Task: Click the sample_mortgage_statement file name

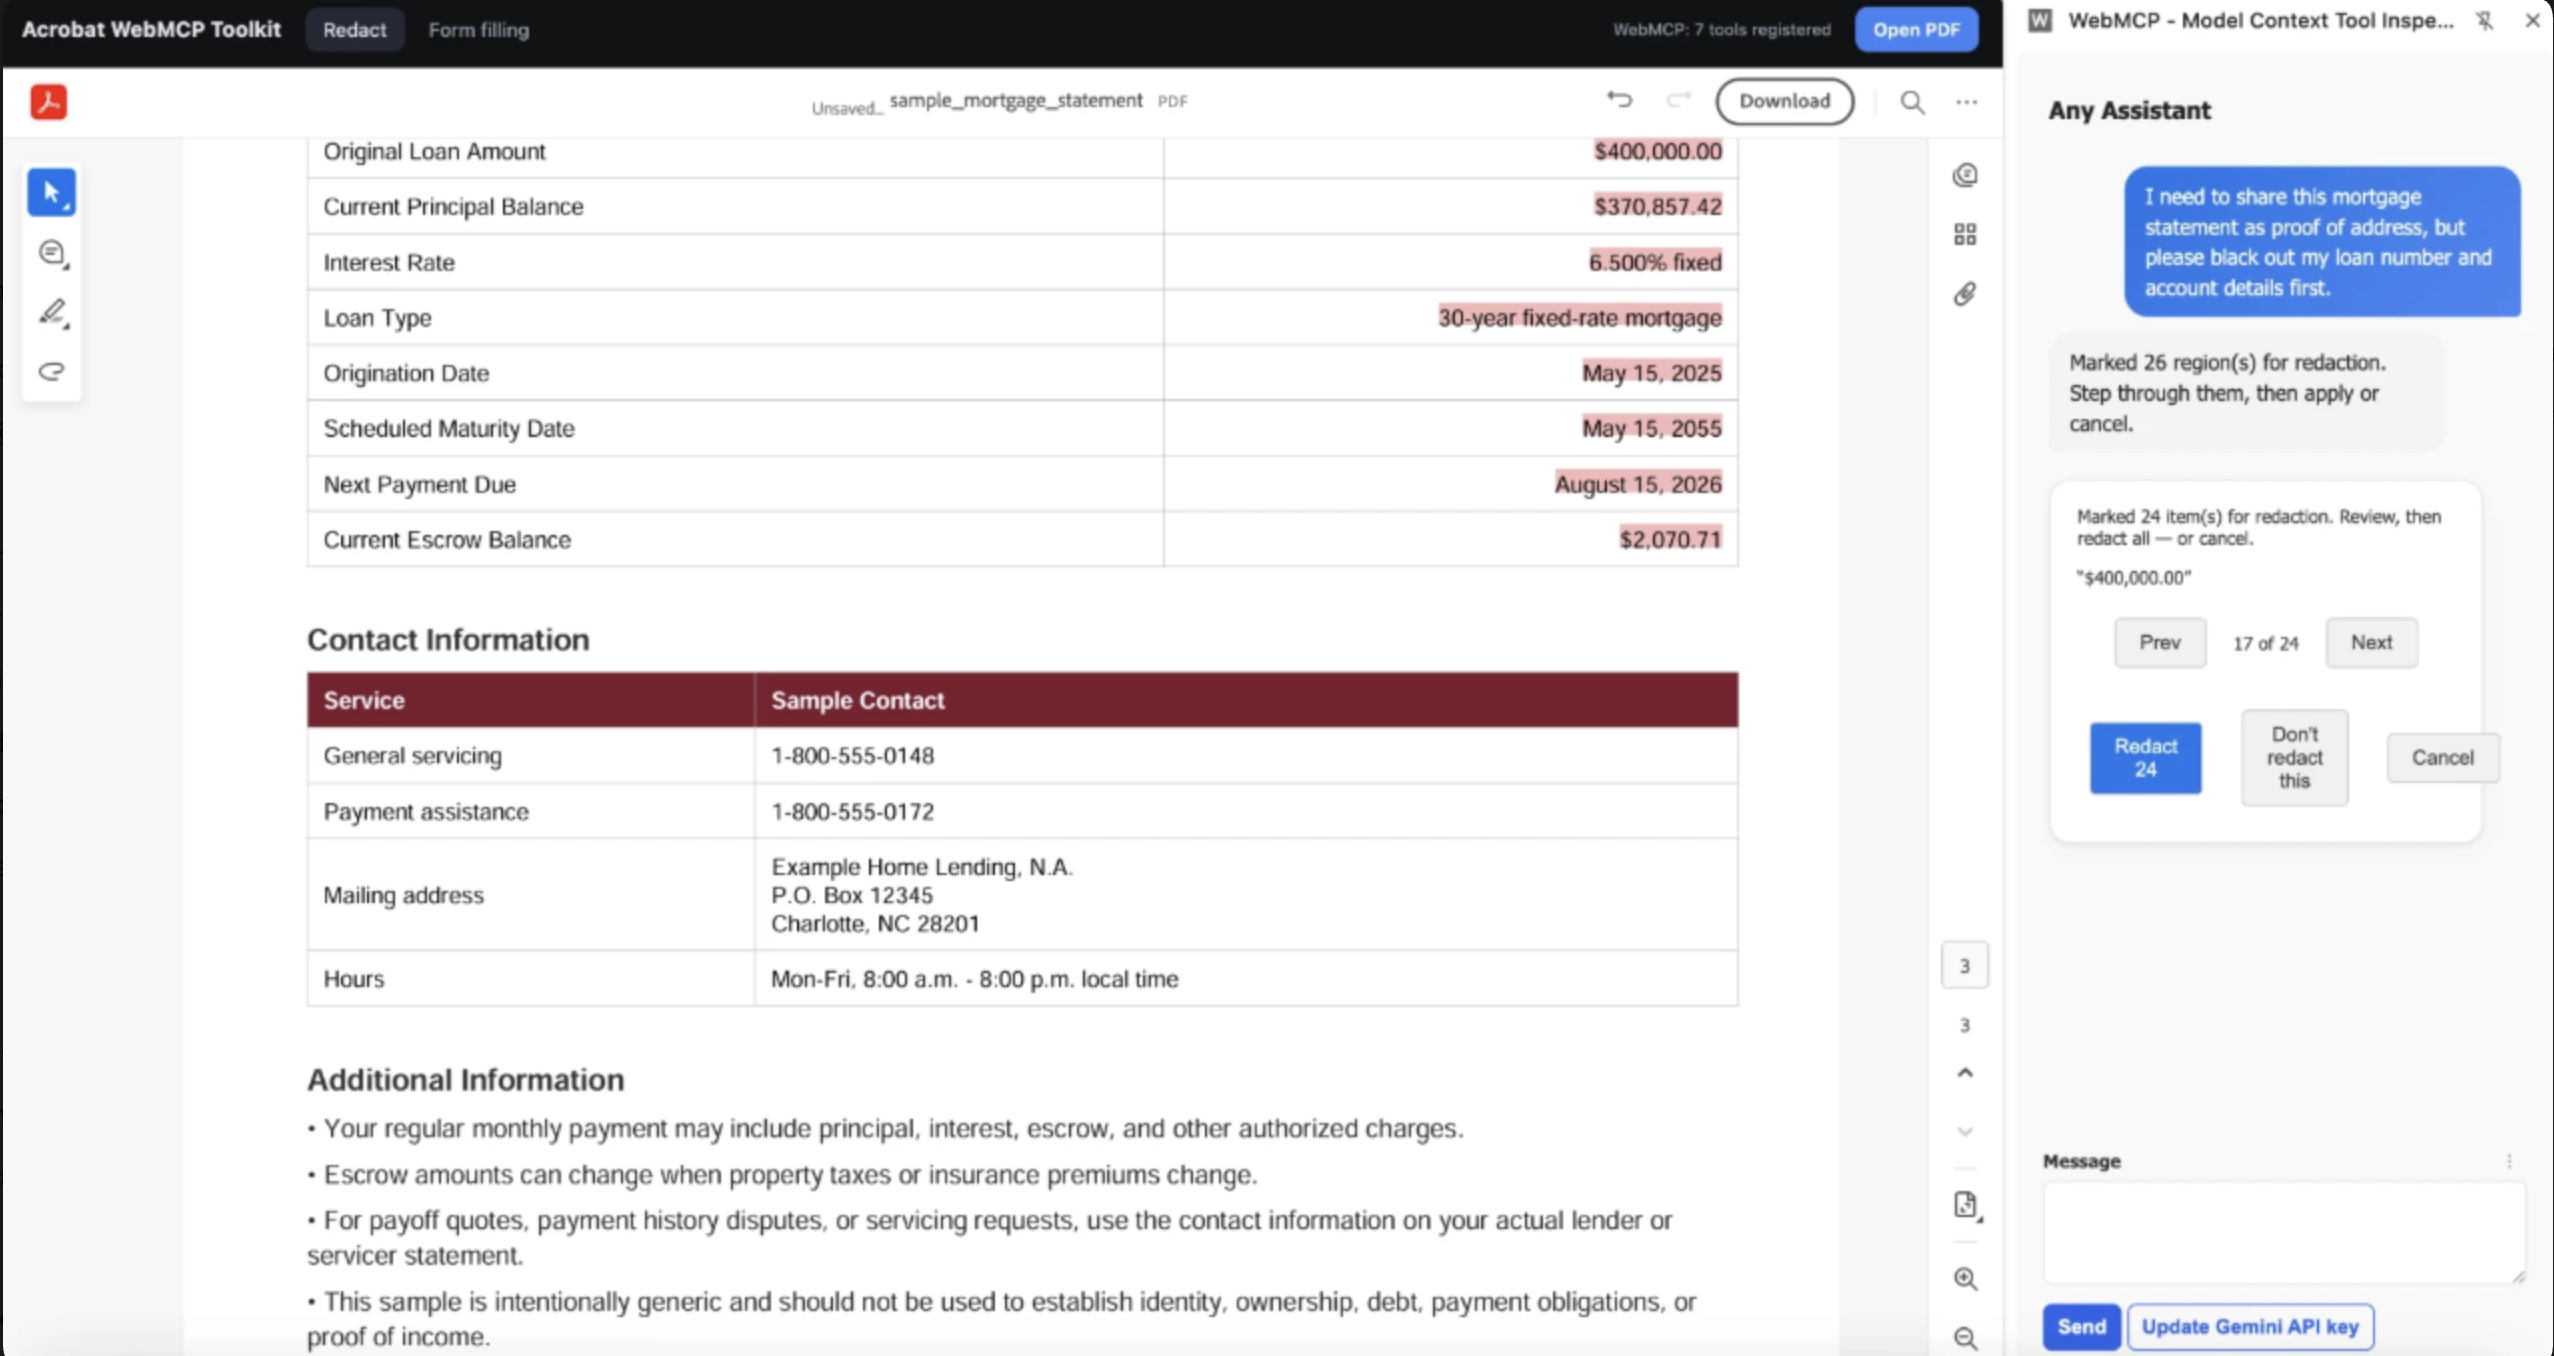Action: pos(1015,100)
